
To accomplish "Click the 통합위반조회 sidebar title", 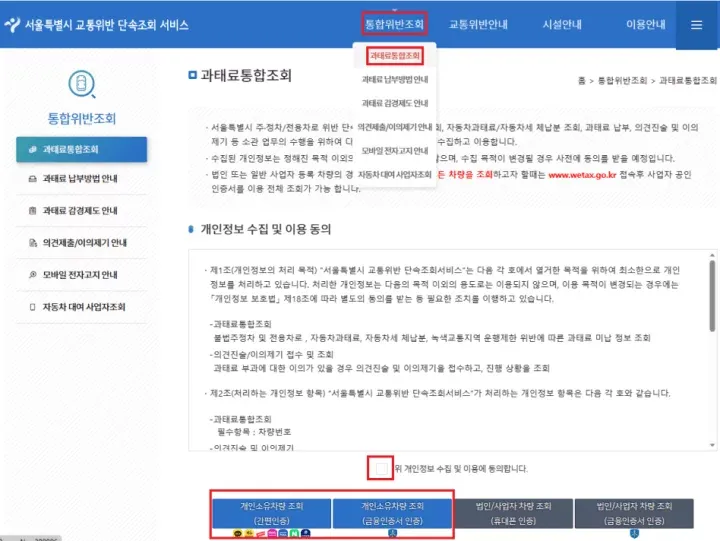I will (82, 119).
